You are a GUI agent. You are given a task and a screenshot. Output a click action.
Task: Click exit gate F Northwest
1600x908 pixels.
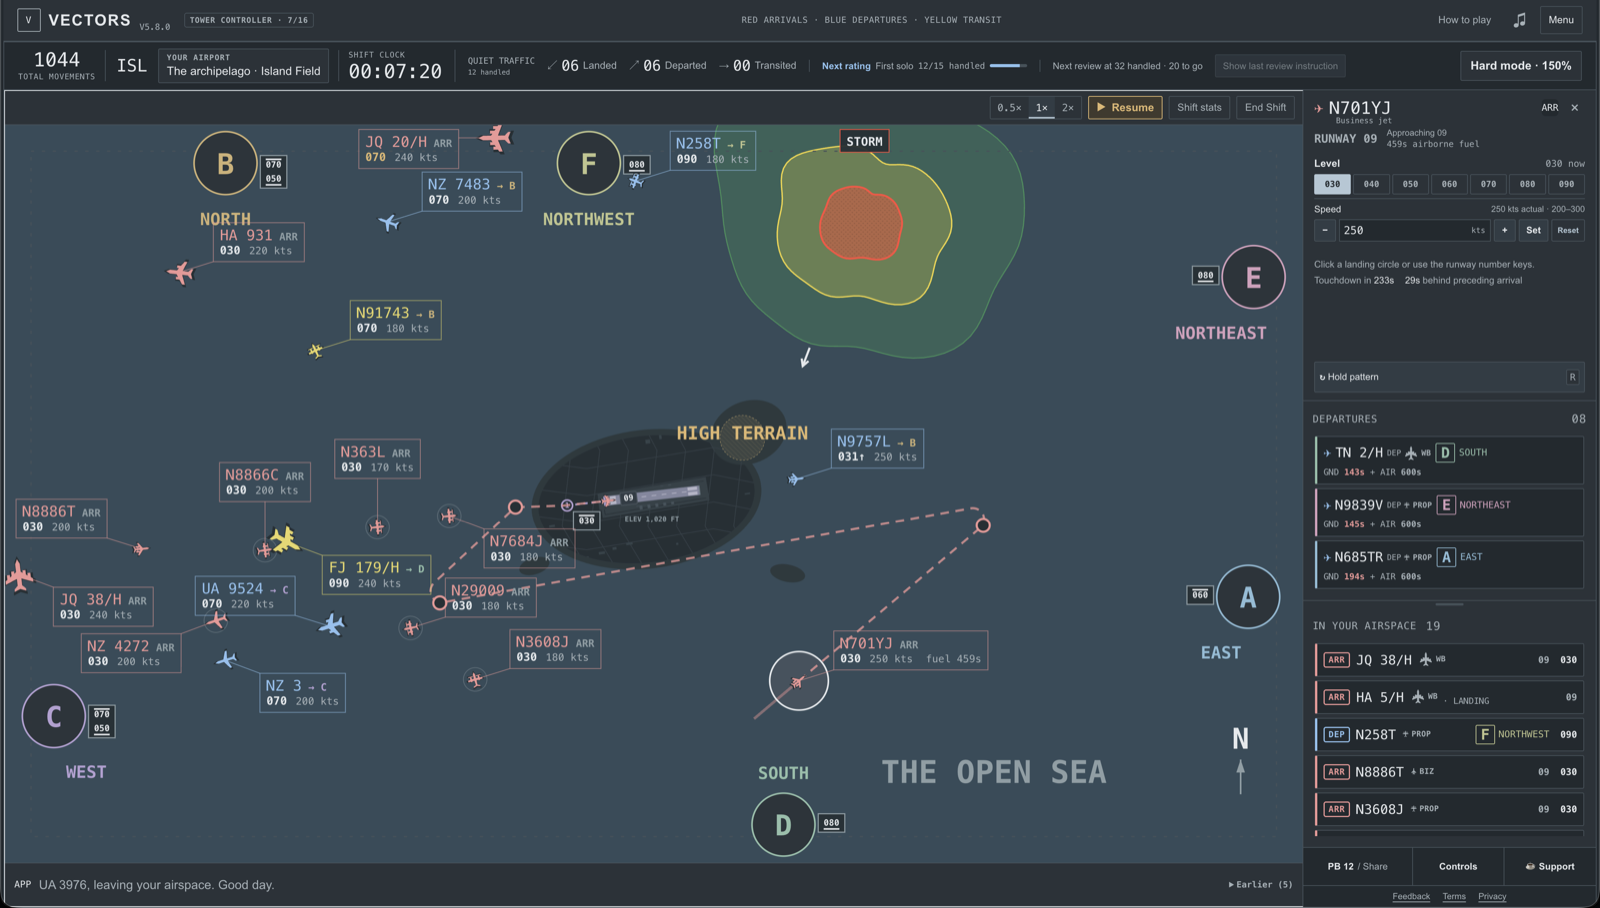(x=589, y=163)
